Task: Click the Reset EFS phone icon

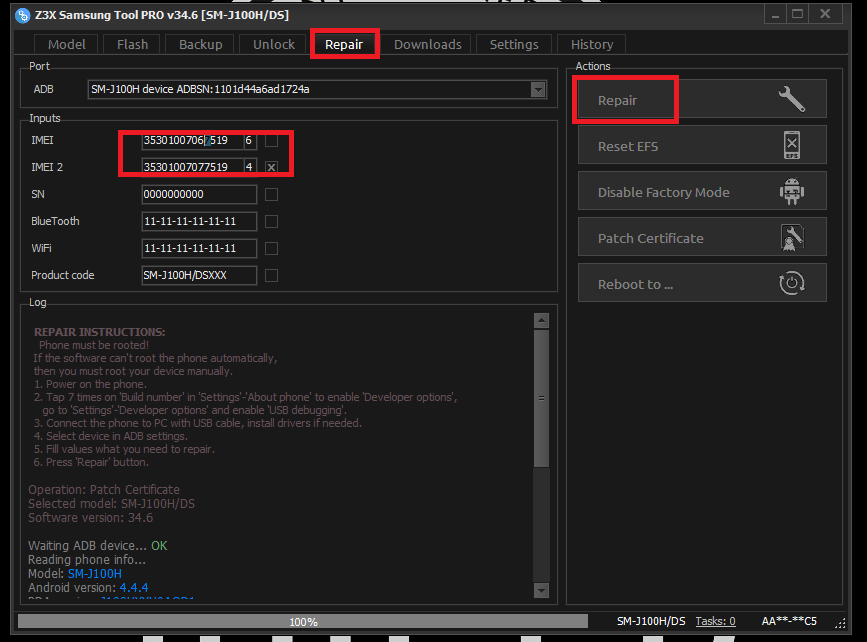Action: 792,145
